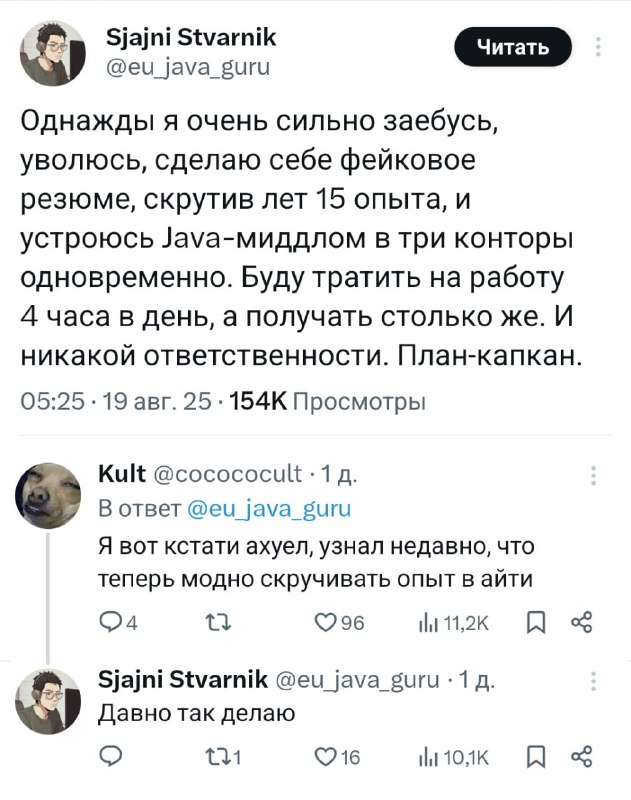
Task: Open the main tweet's three-dot menu
Action: (x=598, y=46)
